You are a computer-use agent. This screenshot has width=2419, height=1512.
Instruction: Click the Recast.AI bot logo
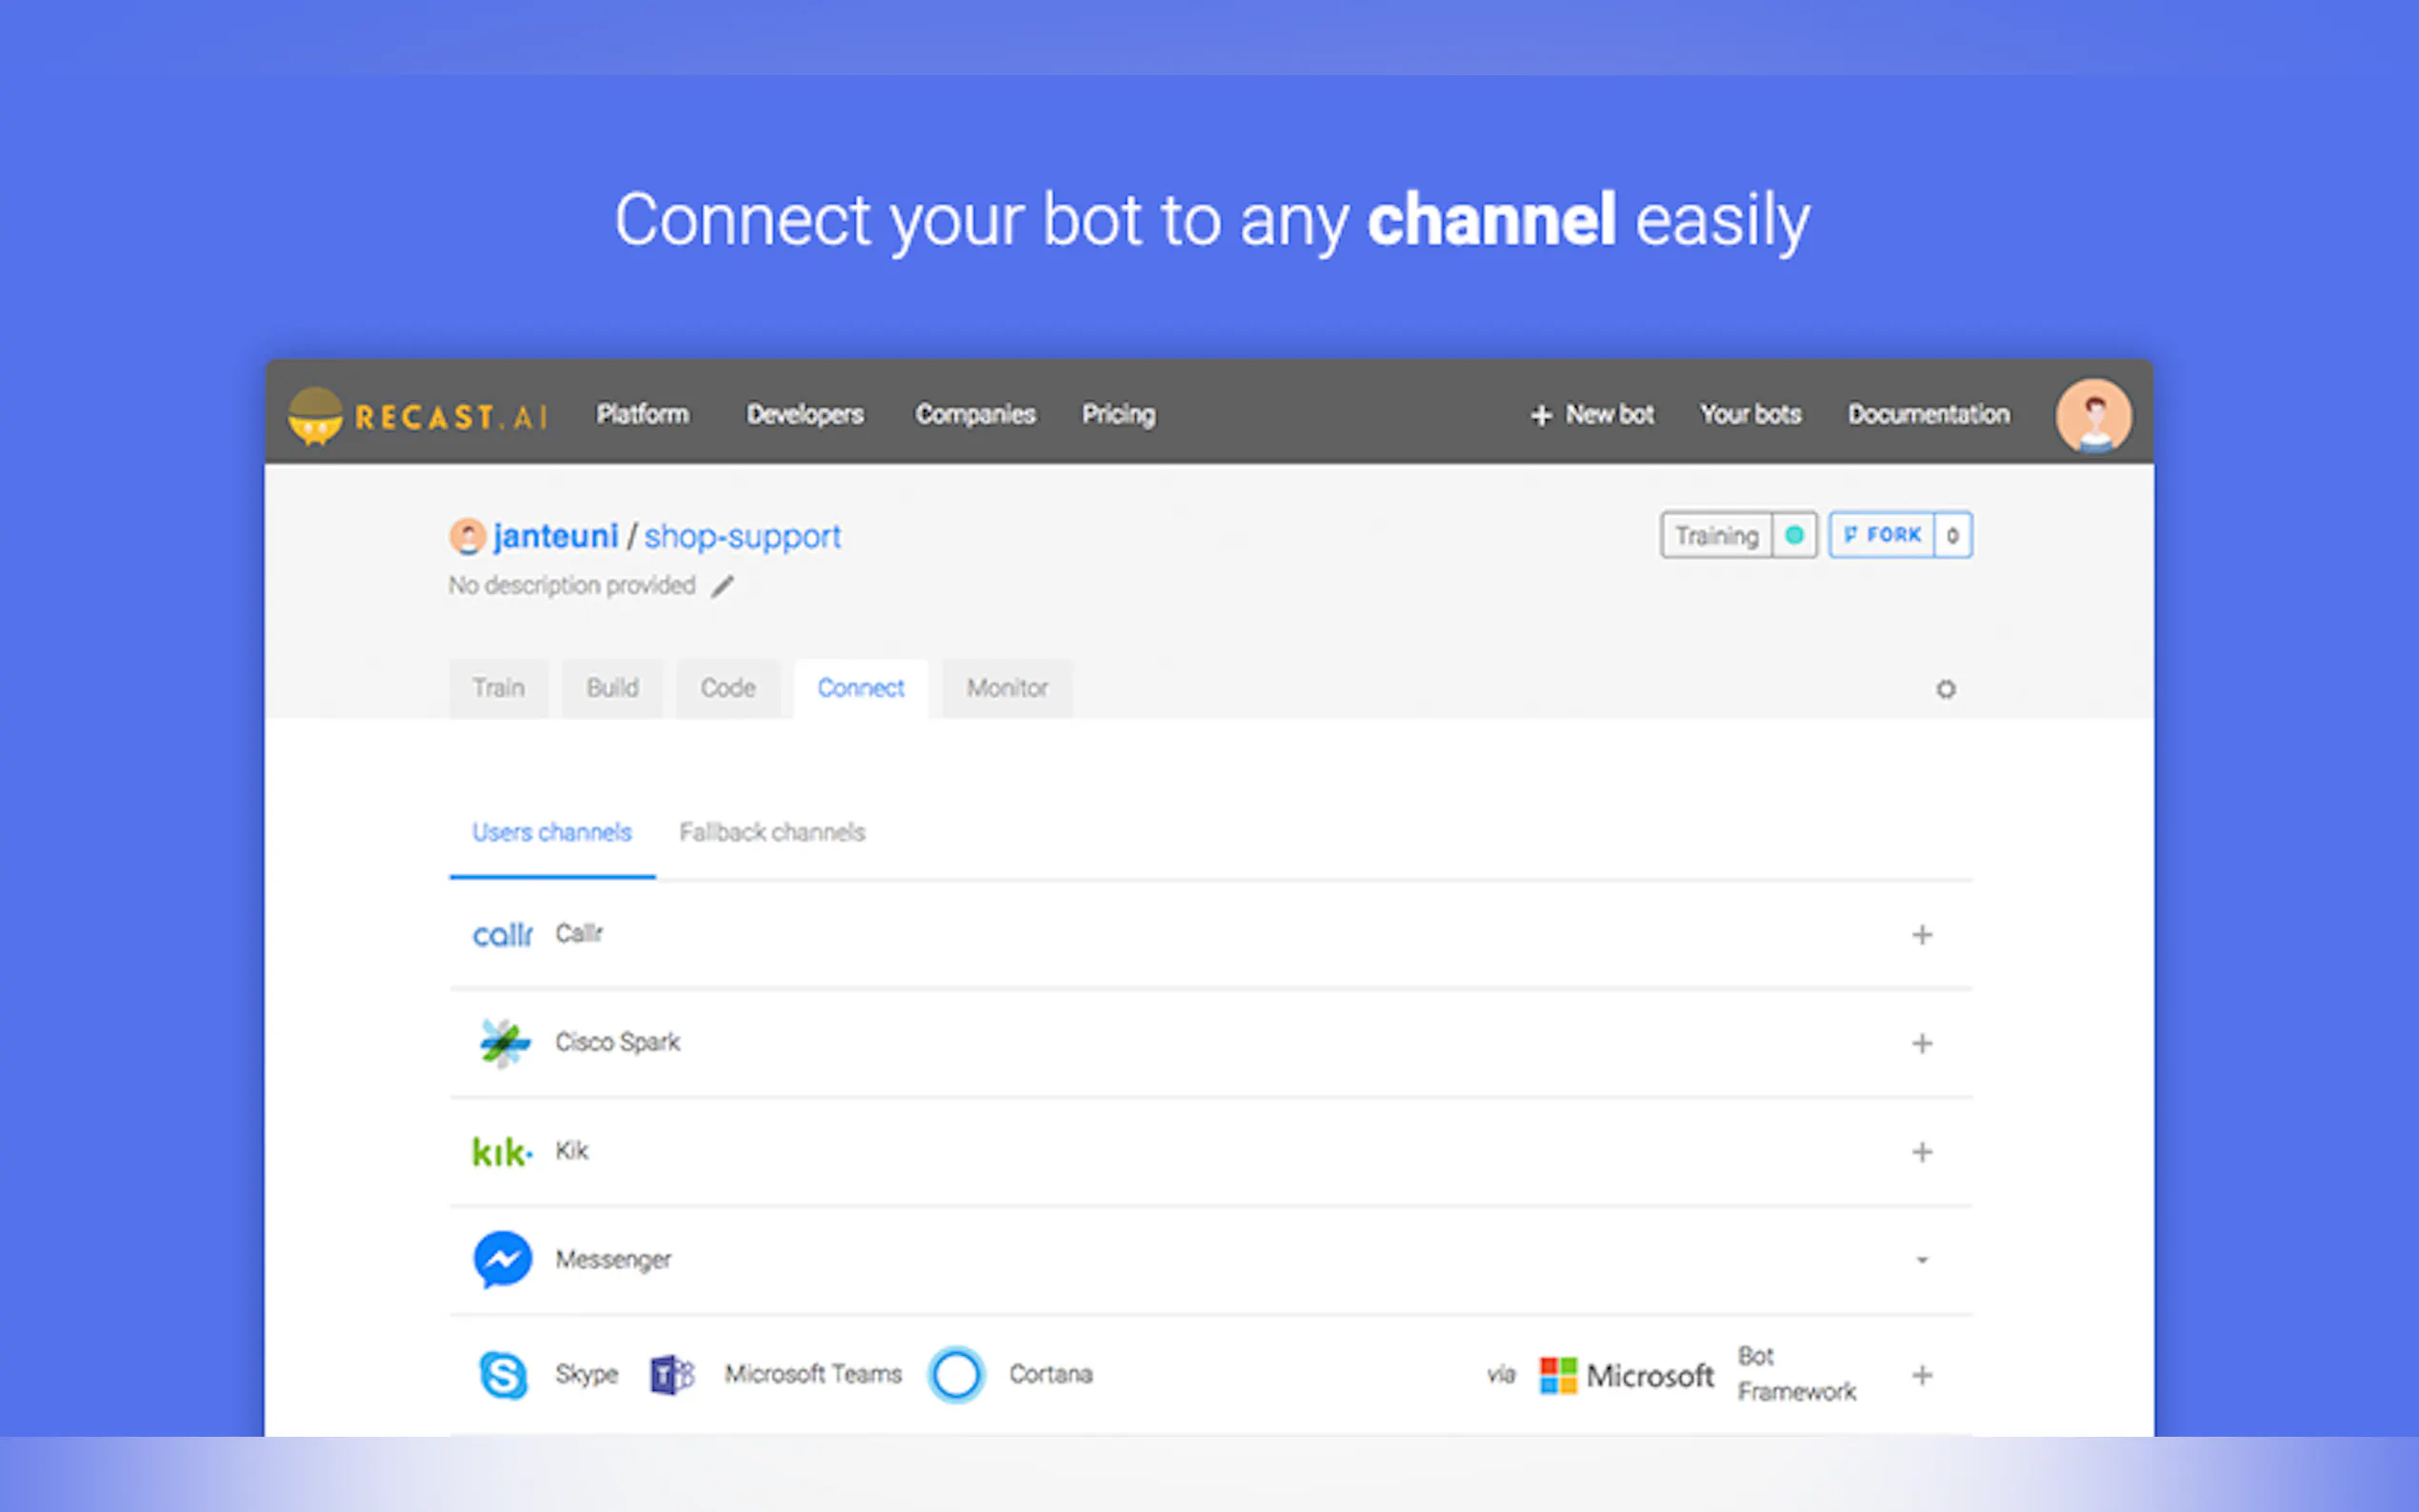coord(315,416)
